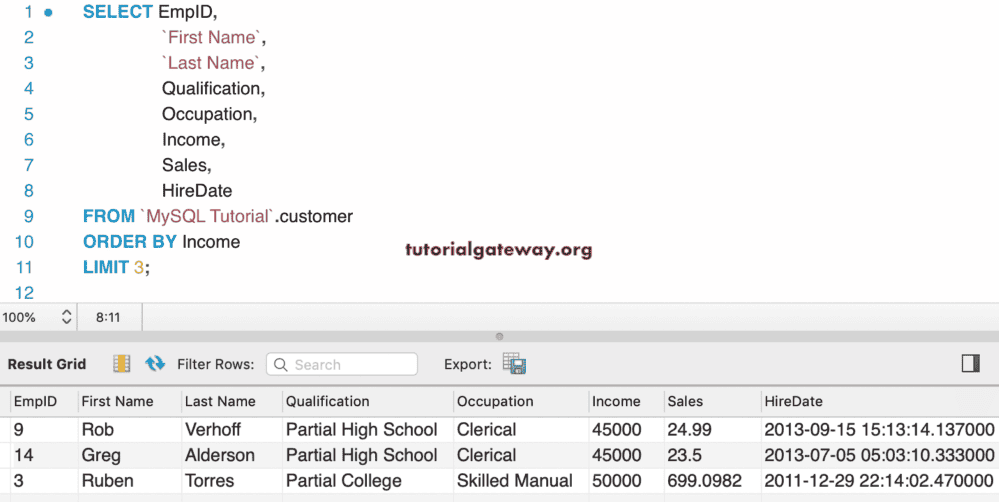Click `MySQL Tutorial` schema name in editor

[x=207, y=217]
